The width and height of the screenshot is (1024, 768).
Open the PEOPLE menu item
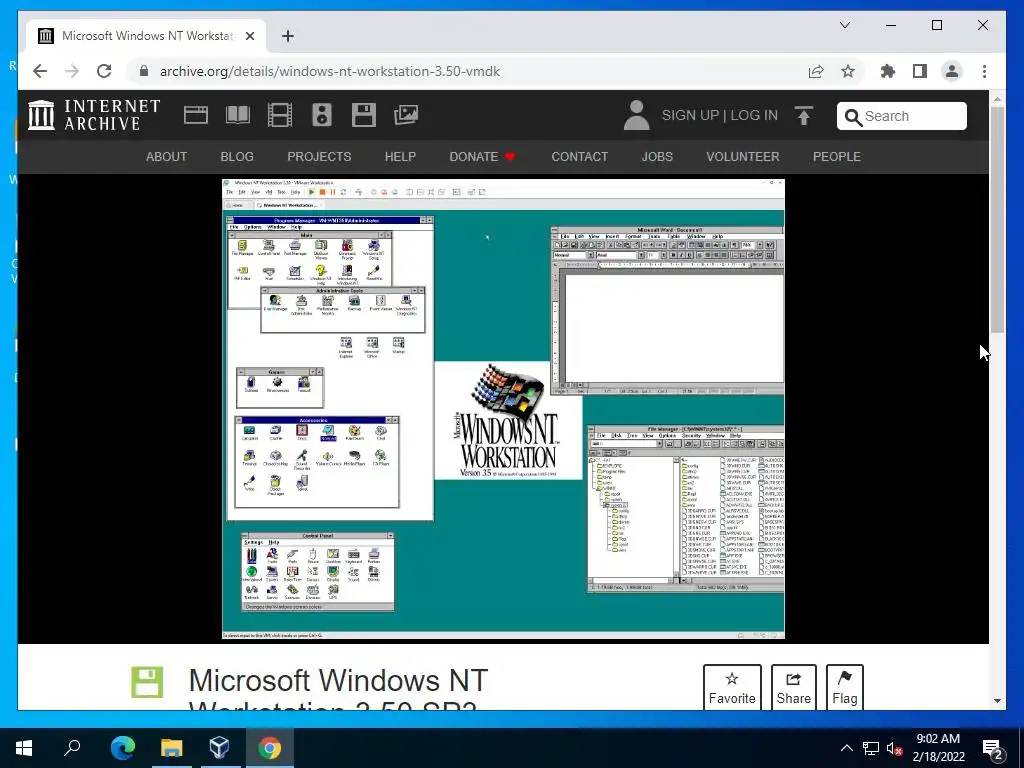837,157
